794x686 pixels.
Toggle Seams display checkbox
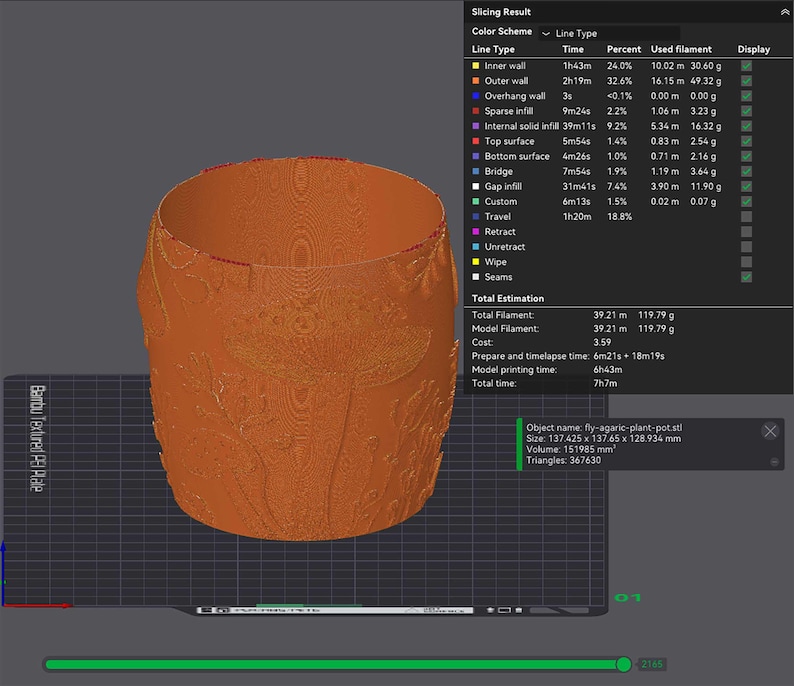pos(746,277)
